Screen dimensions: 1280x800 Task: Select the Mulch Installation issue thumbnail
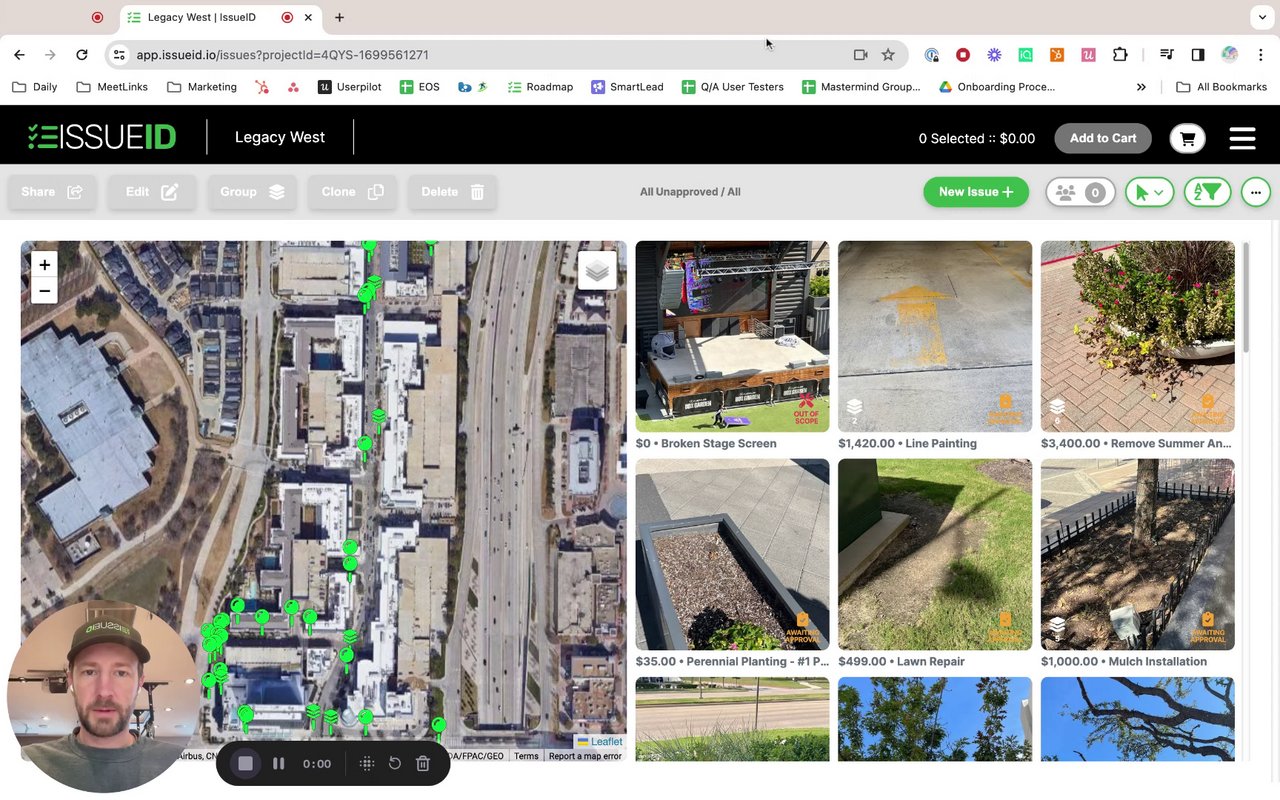click(x=1137, y=554)
